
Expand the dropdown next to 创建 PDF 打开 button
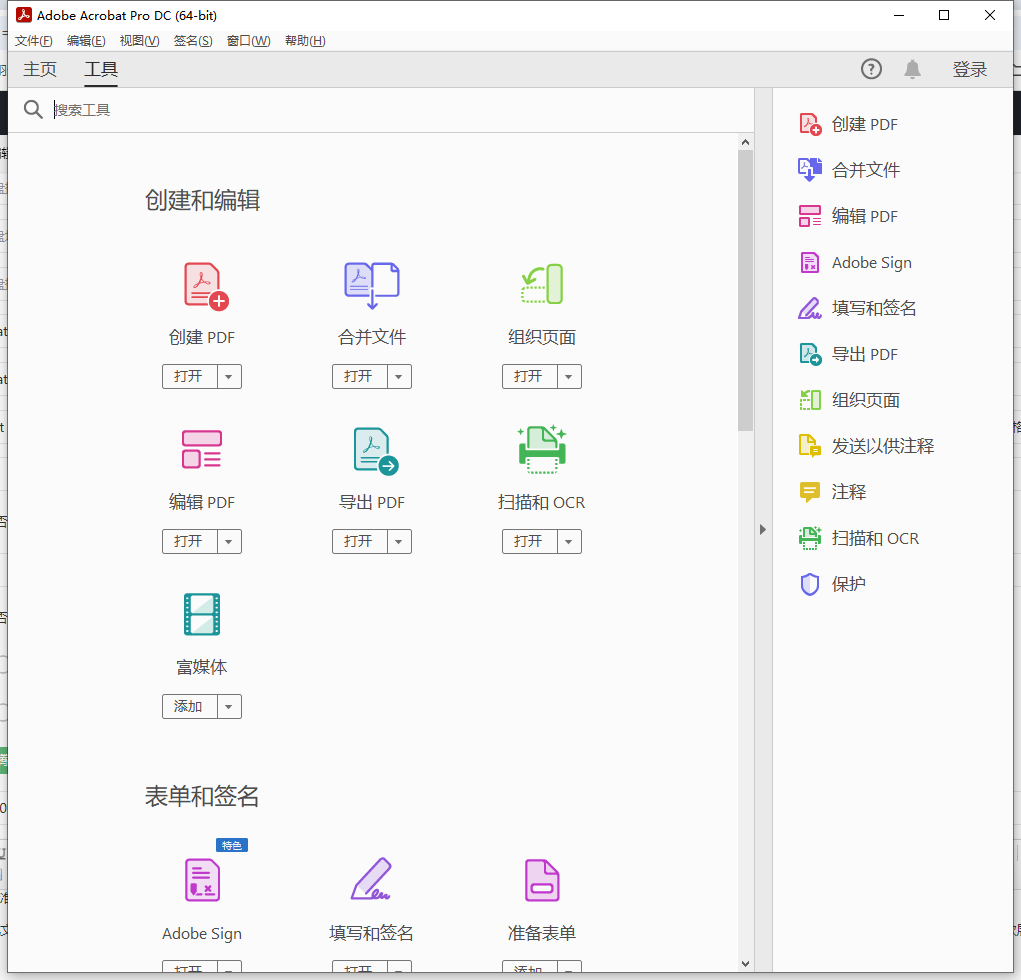pyautogui.click(x=229, y=377)
